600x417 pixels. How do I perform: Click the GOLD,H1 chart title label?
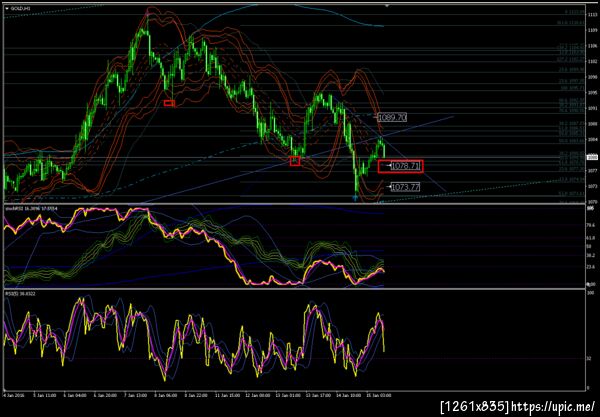[x=18, y=8]
